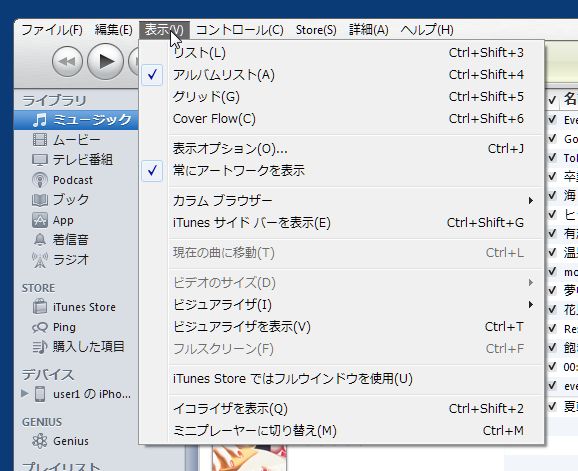Uncheck the track starting with 'To'
Viewport: 578px width, 471px height.
pos(552,157)
